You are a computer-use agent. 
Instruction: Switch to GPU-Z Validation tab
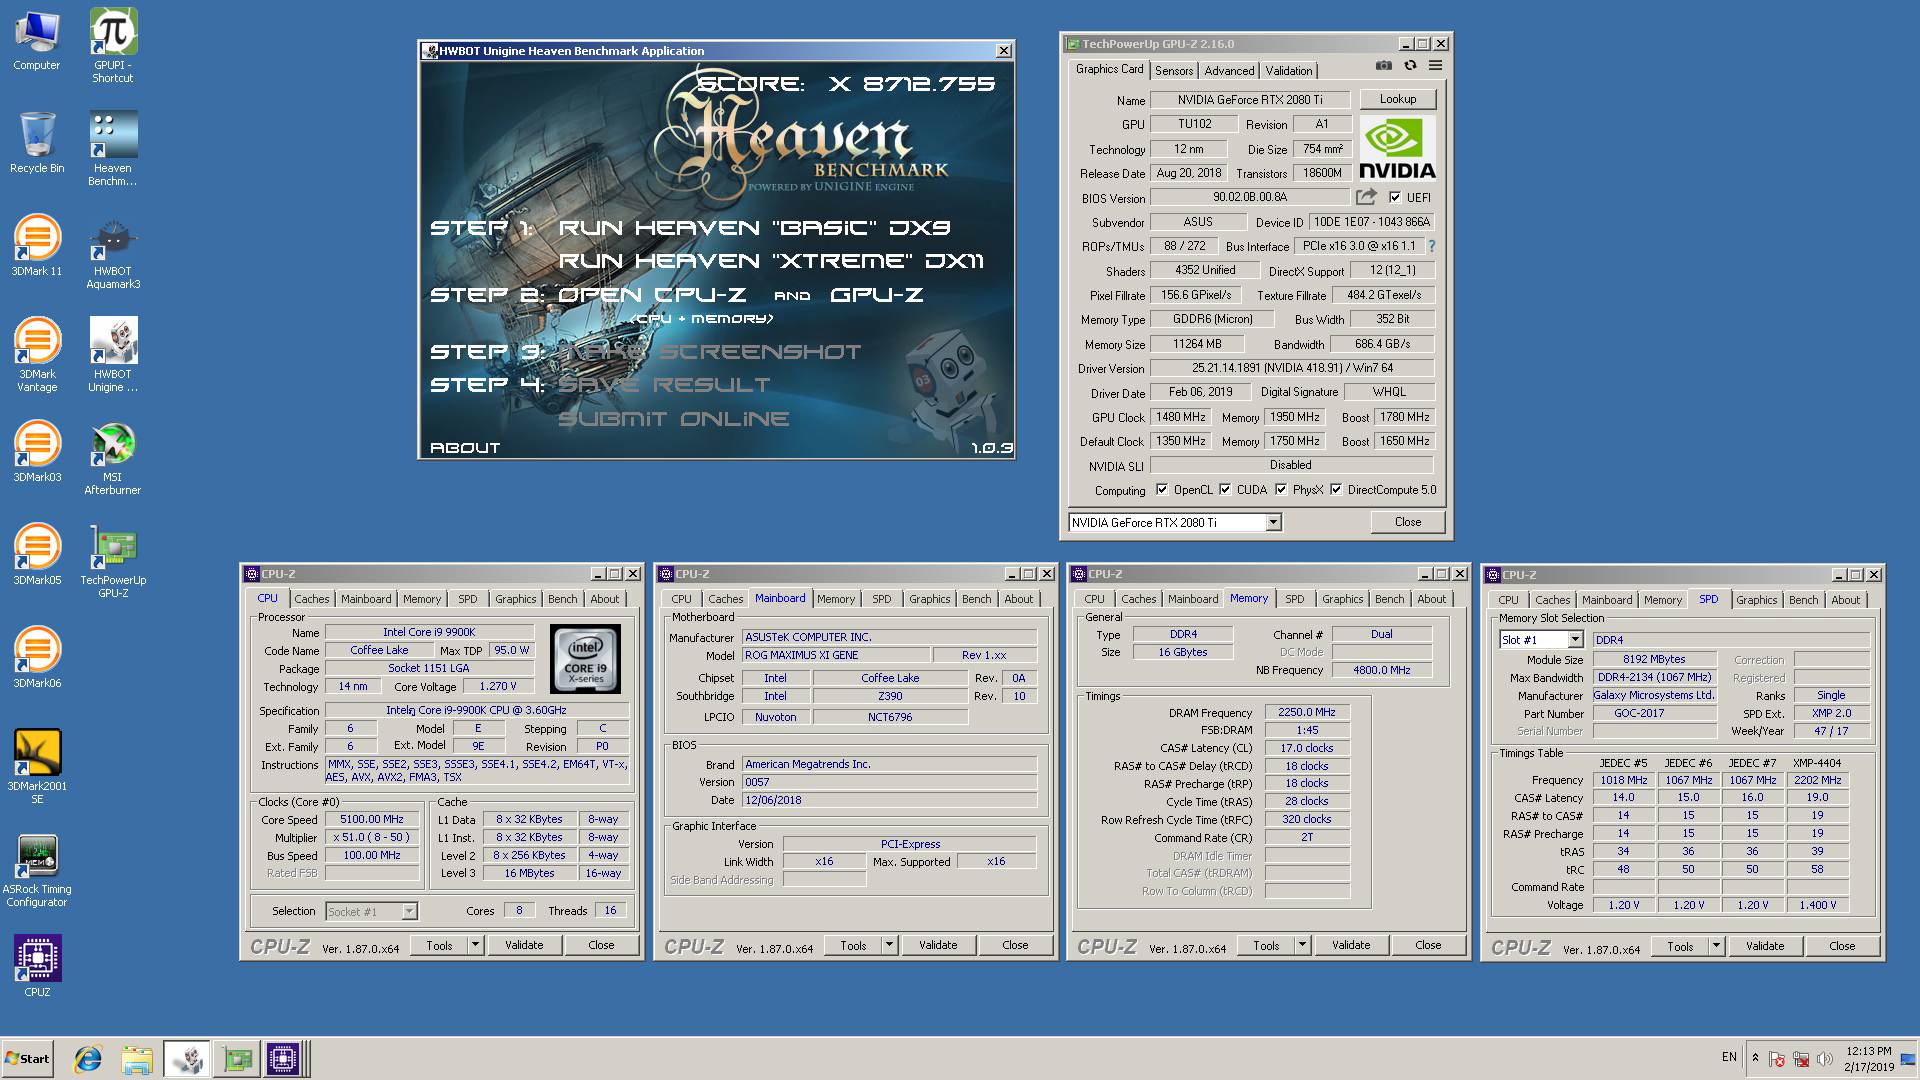1289,71
